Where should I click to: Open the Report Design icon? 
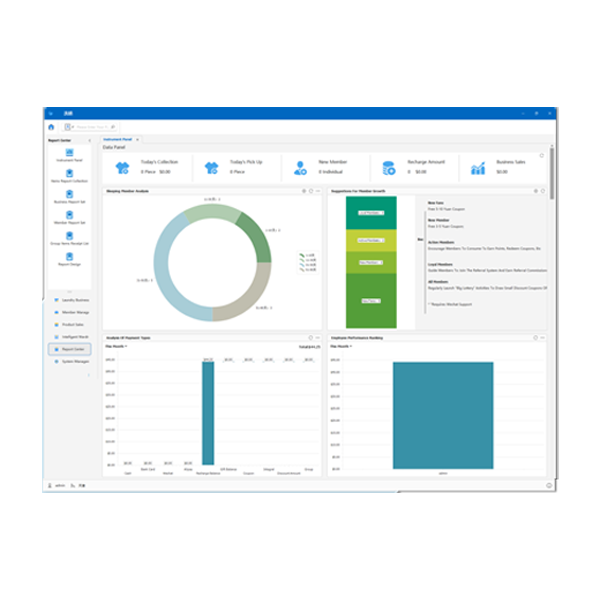(x=69, y=258)
